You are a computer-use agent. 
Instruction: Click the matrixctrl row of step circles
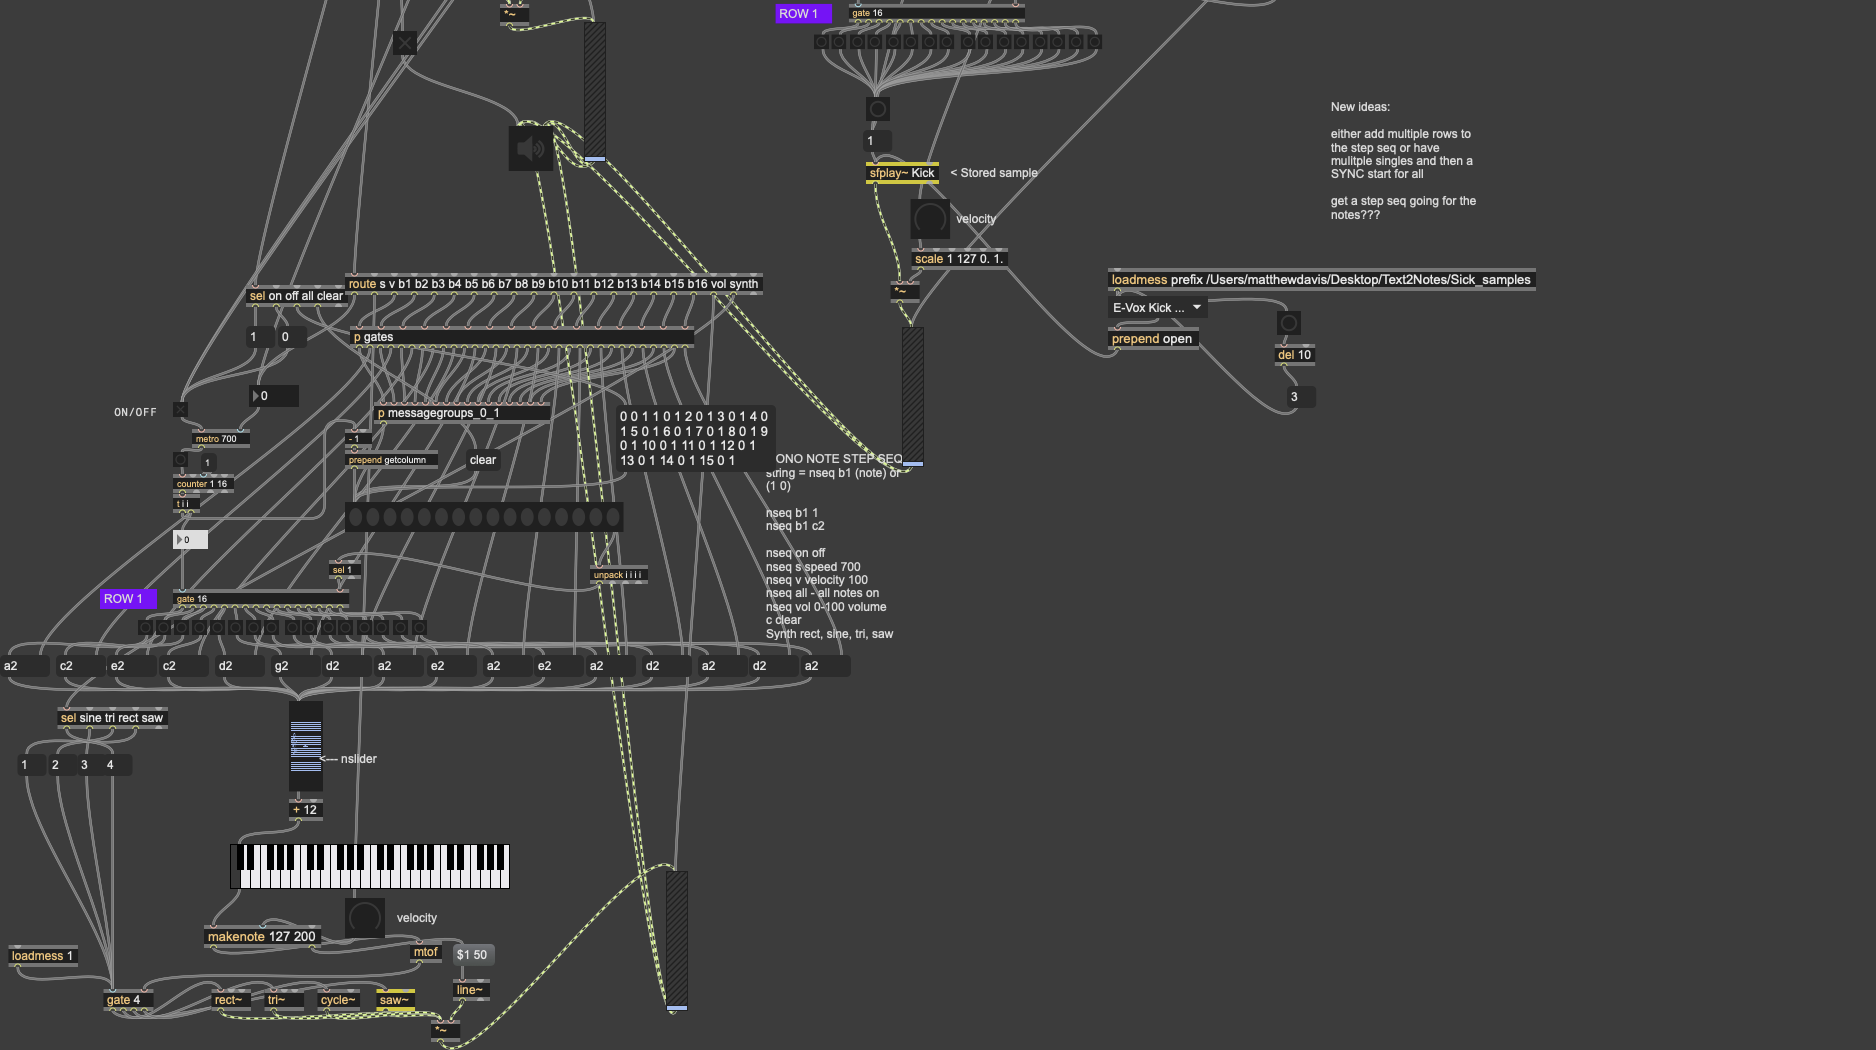(x=484, y=517)
